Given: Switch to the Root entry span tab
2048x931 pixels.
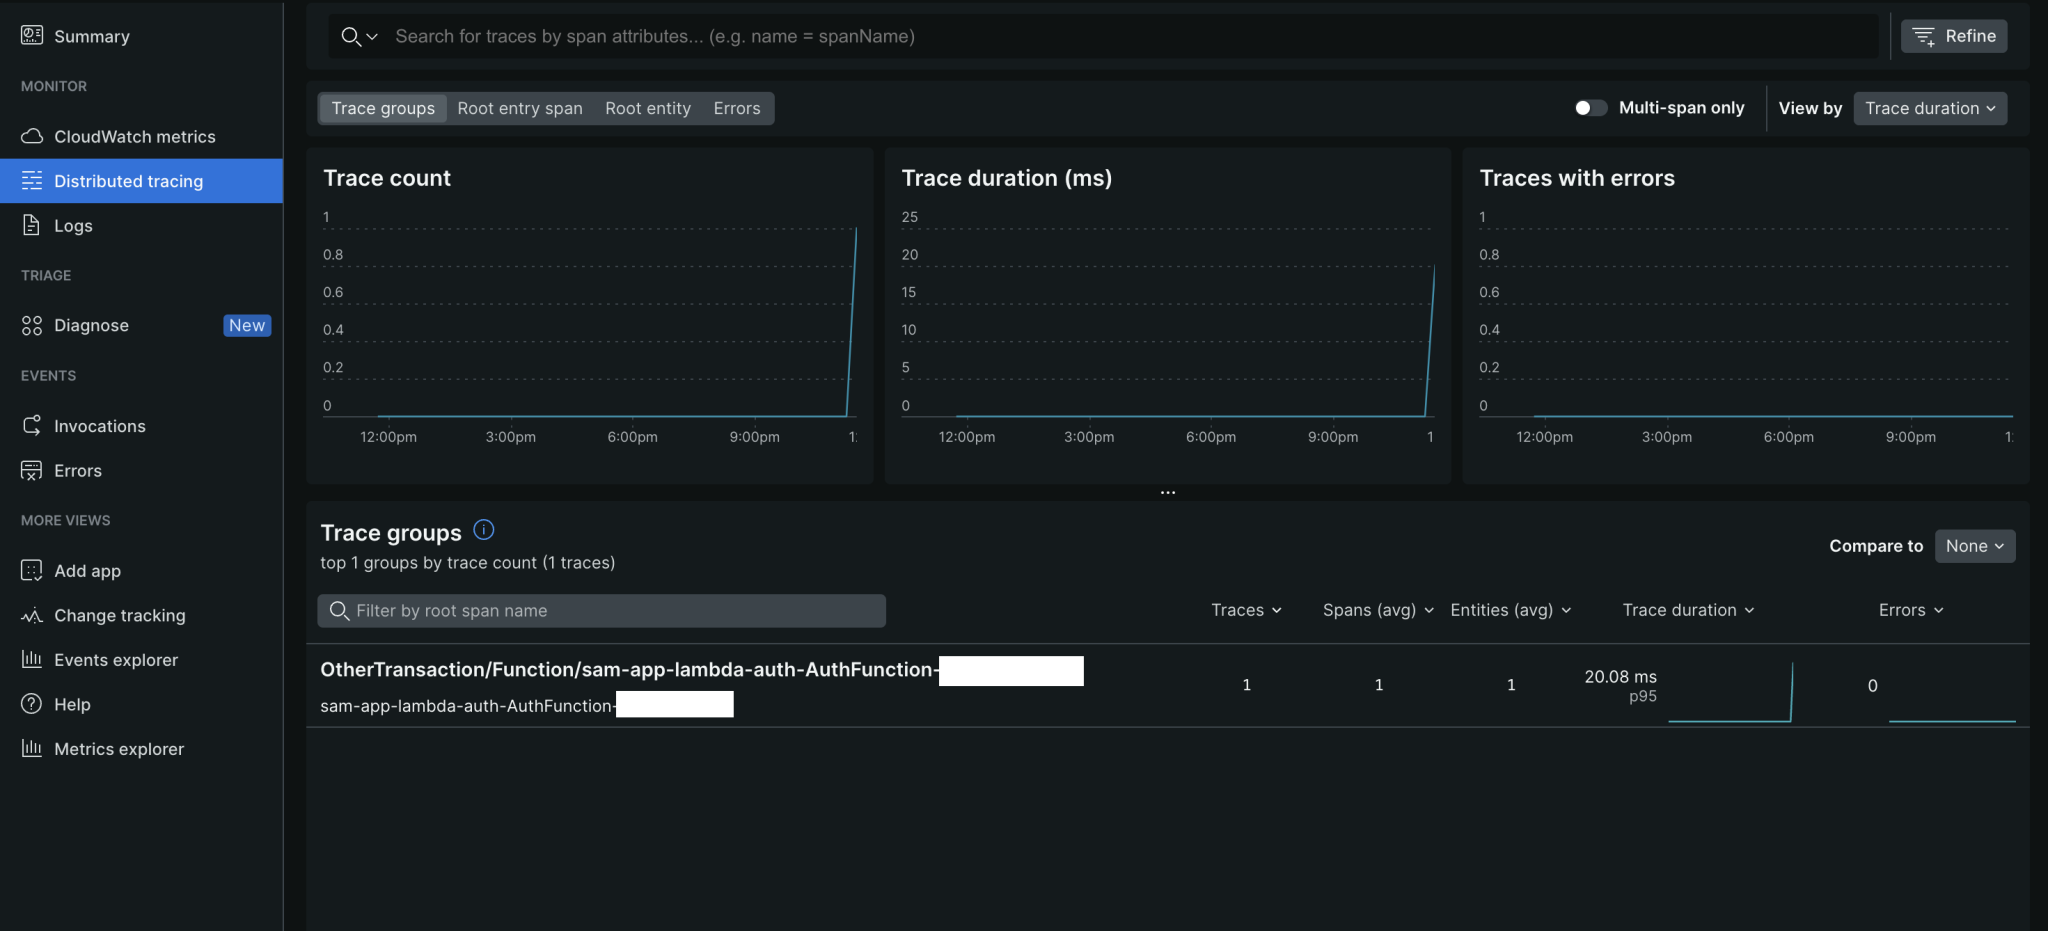Looking at the screenshot, I should (x=519, y=108).
